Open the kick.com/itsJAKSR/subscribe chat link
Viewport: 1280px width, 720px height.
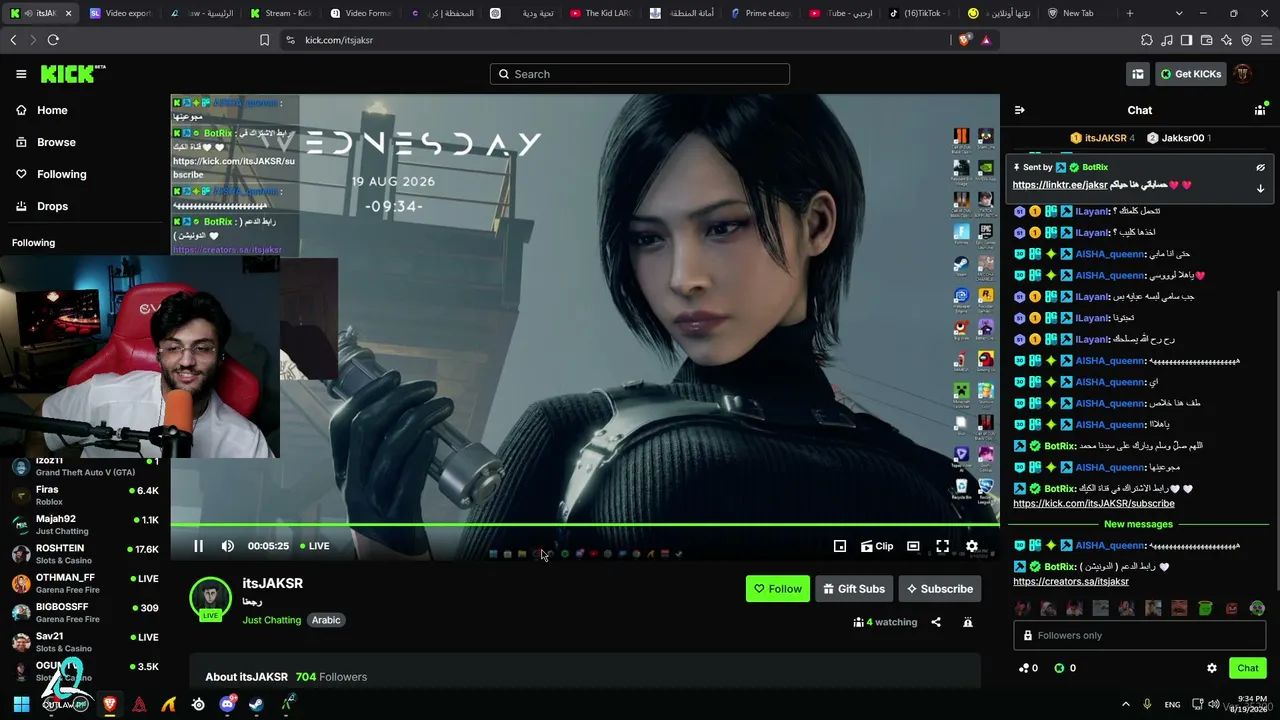1094,503
